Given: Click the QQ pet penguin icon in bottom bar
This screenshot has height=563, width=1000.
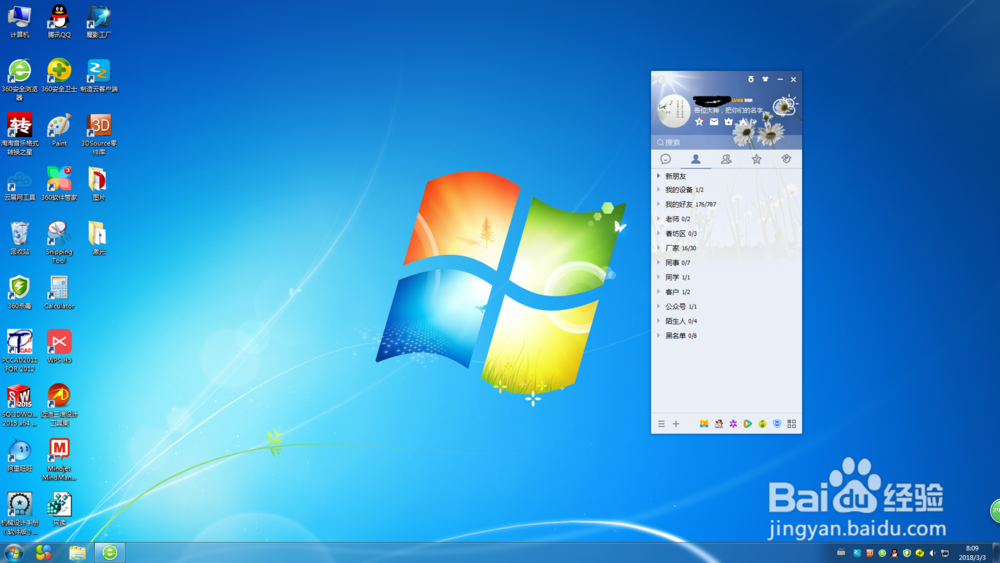Looking at the screenshot, I should coord(719,424).
